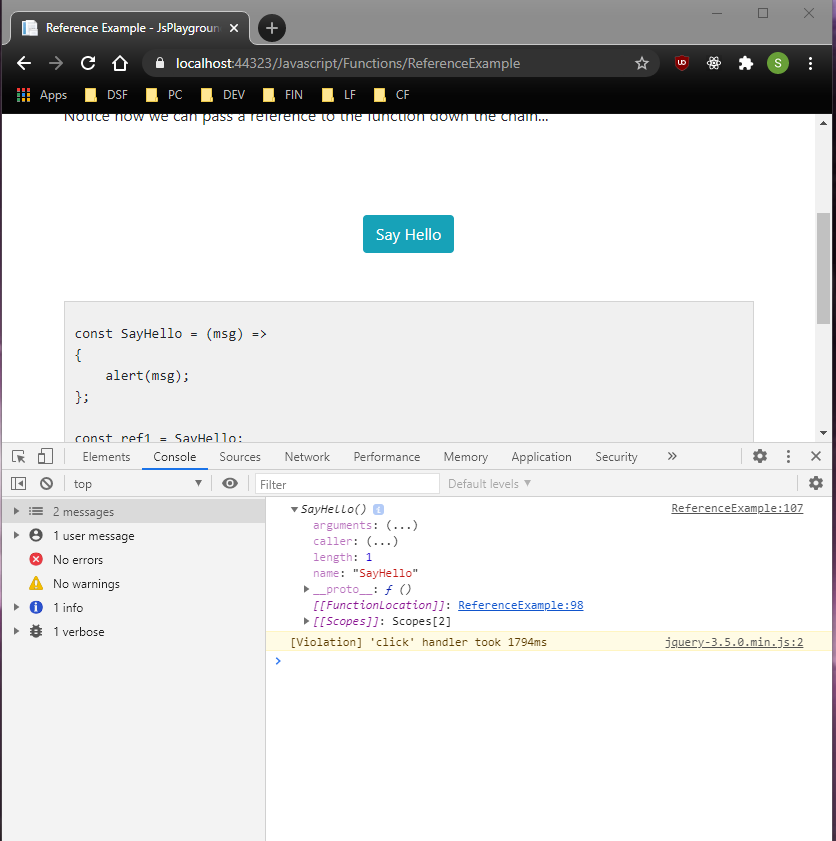The height and width of the screenshot is (841, 836).
Task: Bookmark this page with the star icon
Action: pos(642,63)
